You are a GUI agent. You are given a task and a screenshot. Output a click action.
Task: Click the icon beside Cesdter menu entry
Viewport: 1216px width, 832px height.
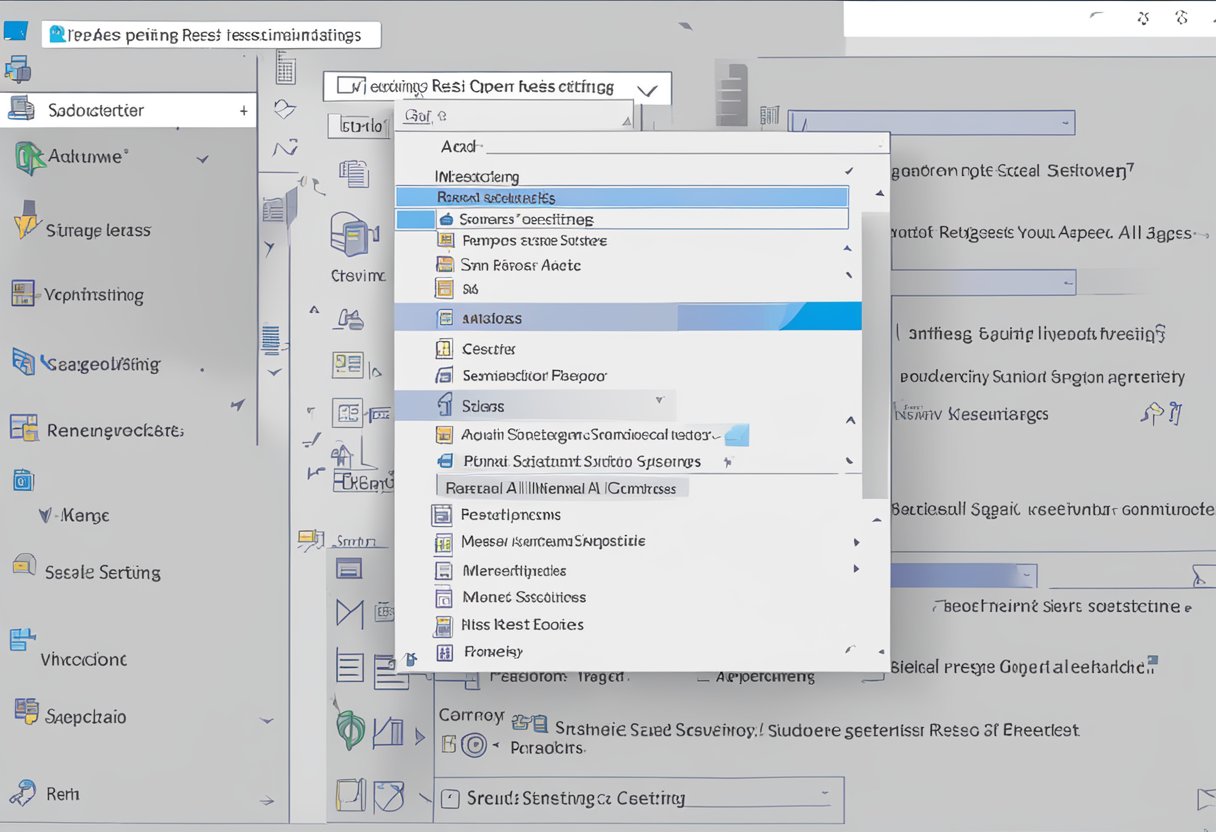click(445, 349)
